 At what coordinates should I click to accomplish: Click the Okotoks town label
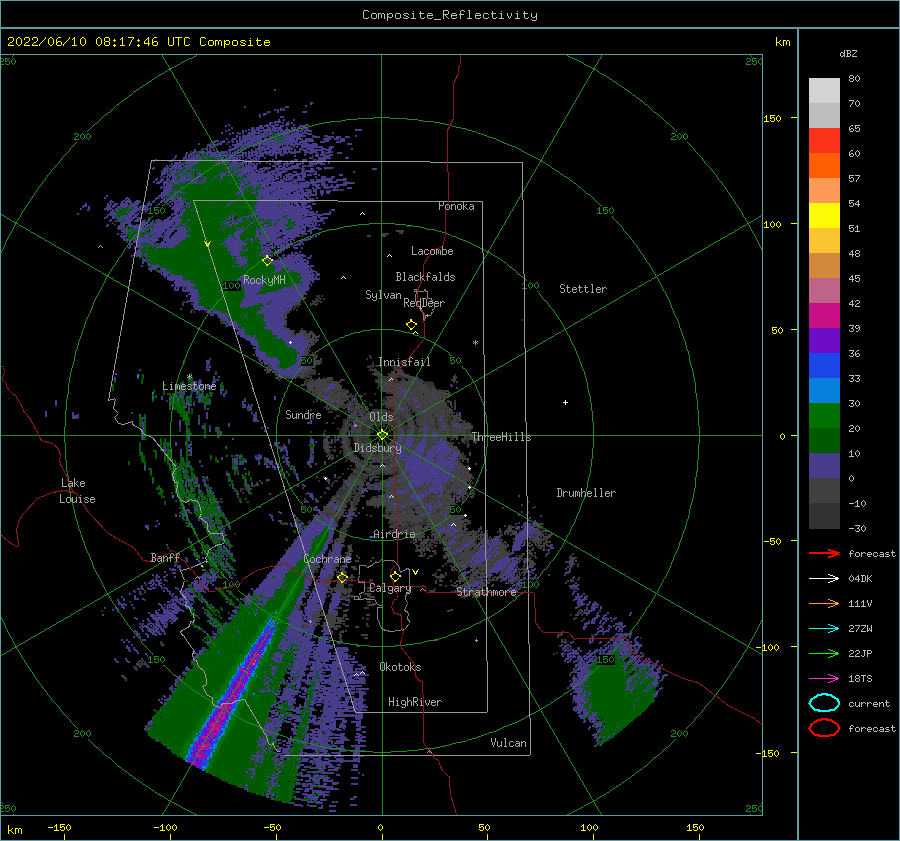click(400, 667)
